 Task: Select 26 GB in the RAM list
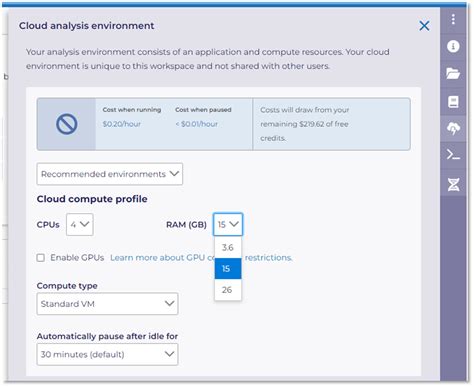point(228,290)
